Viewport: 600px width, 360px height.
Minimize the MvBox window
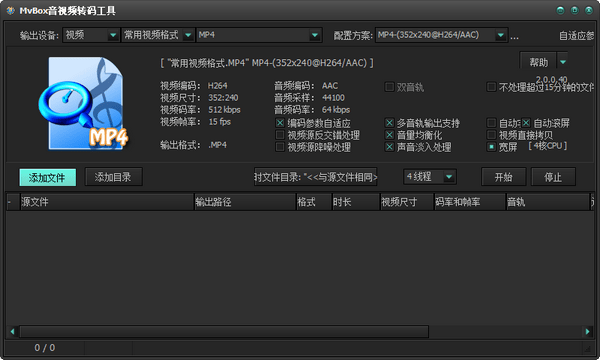(x=560, y=10)
